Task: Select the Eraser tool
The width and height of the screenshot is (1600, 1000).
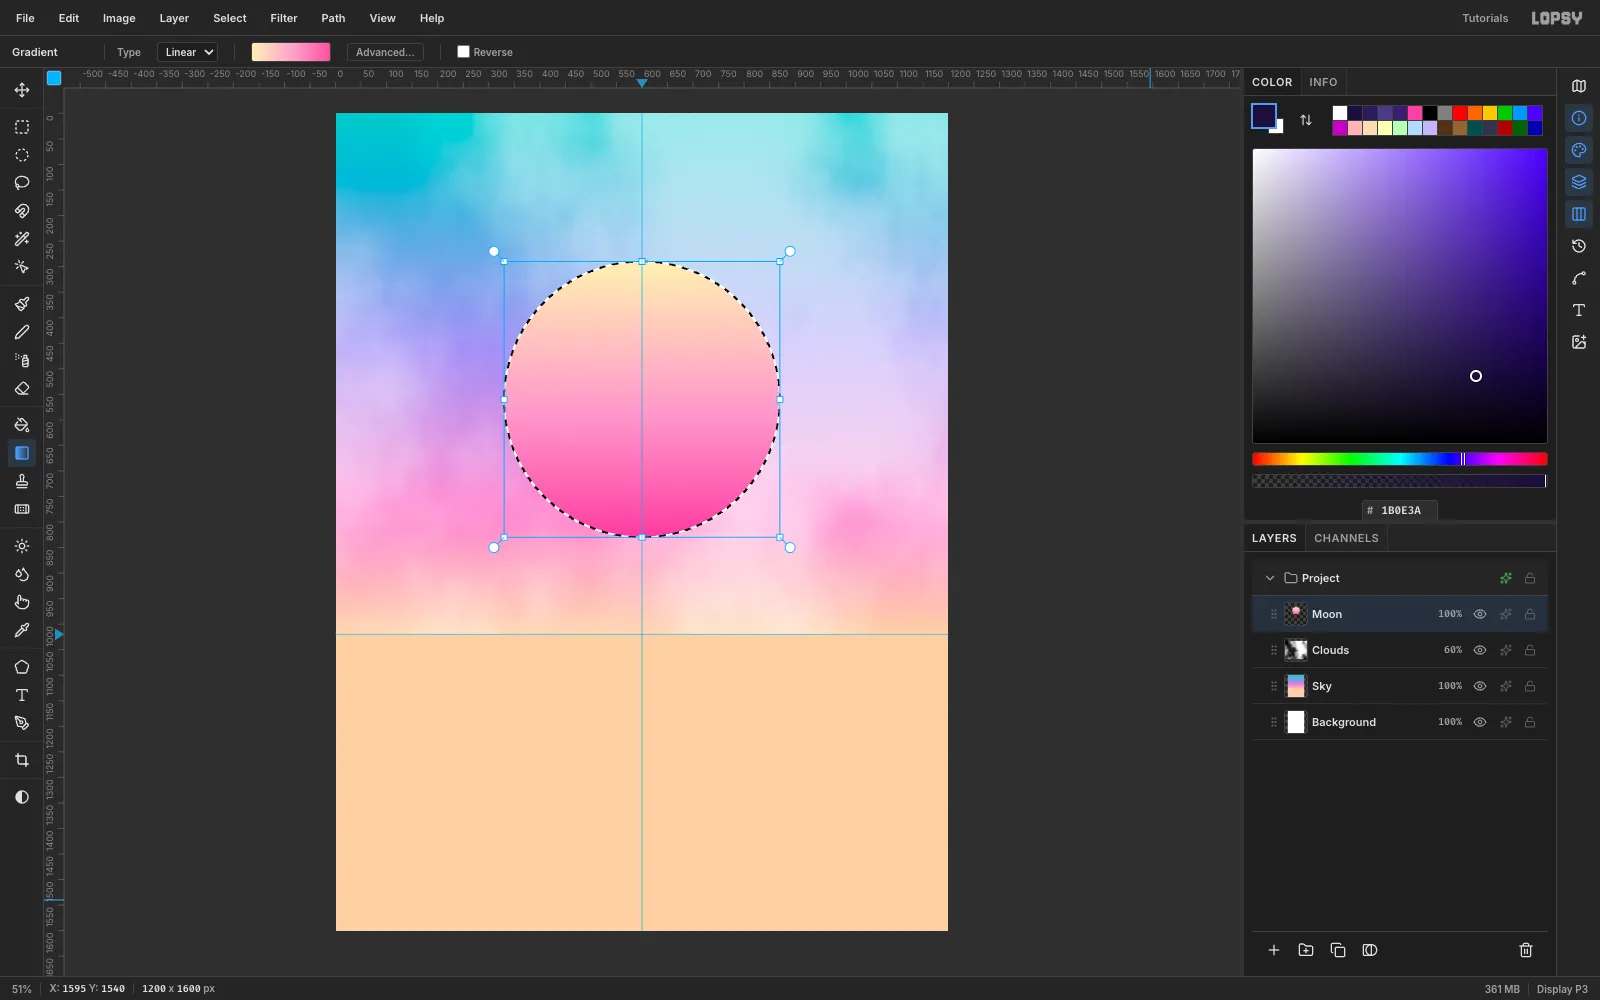Action: 22,388
